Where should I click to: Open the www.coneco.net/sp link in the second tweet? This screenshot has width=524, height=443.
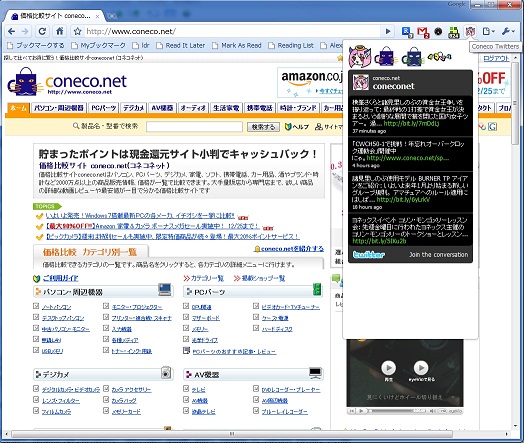click(x=408, y=158)
